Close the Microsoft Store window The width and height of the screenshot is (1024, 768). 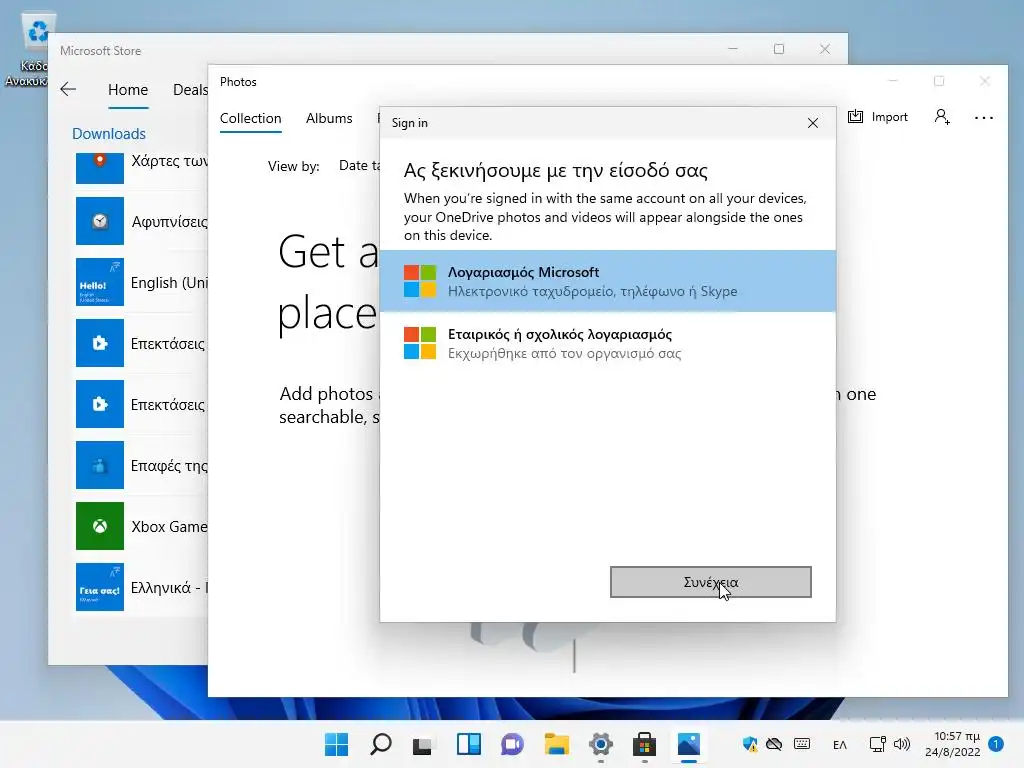825,49
